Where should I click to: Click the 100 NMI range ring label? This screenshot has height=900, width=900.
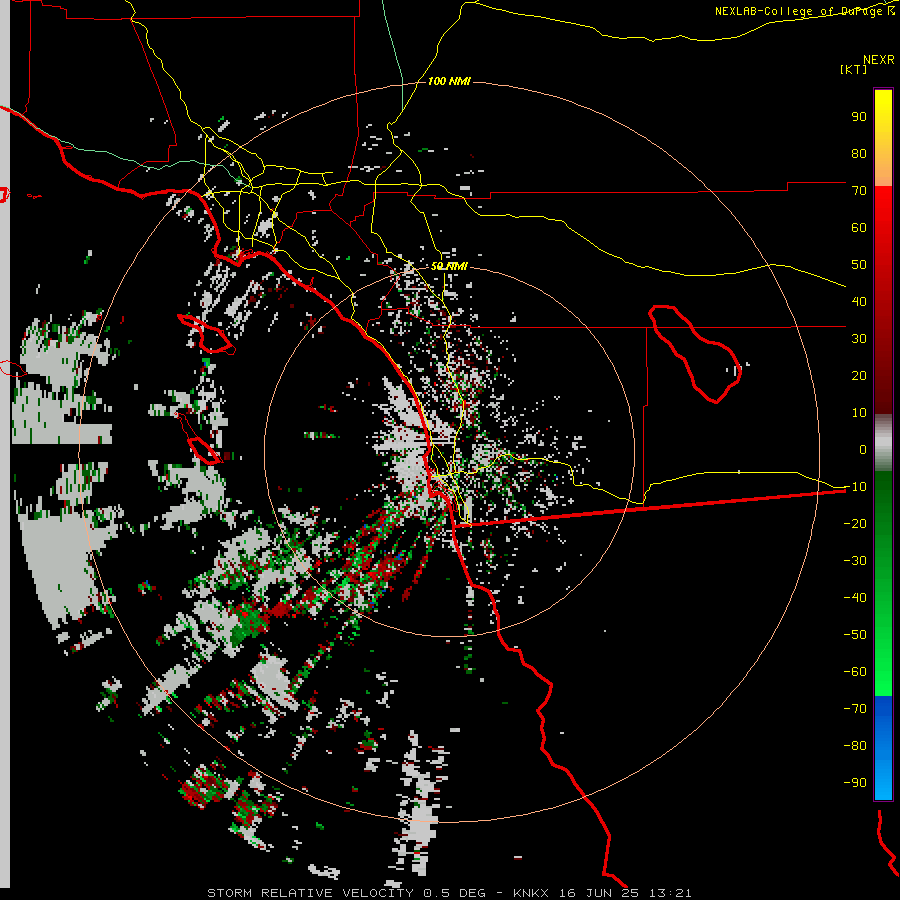449,81
